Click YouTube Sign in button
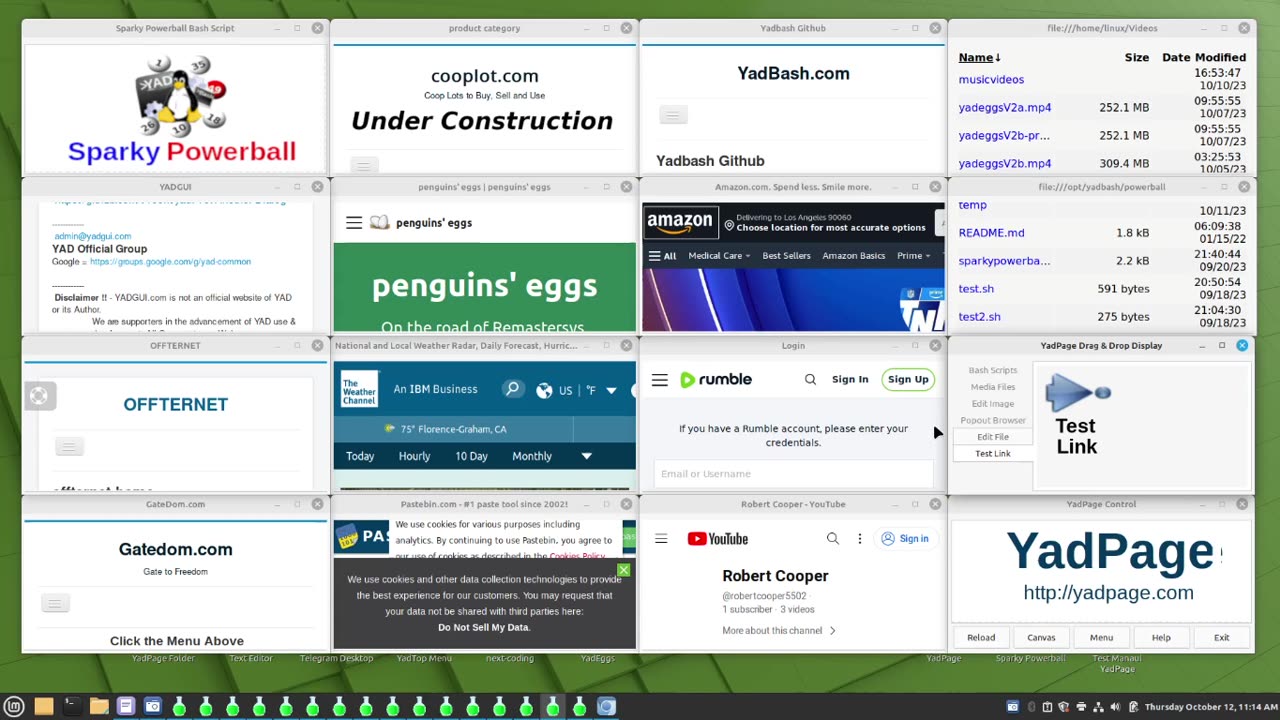Image resolution: width=1280 pixels, height=720 pixels. [905, 539]
